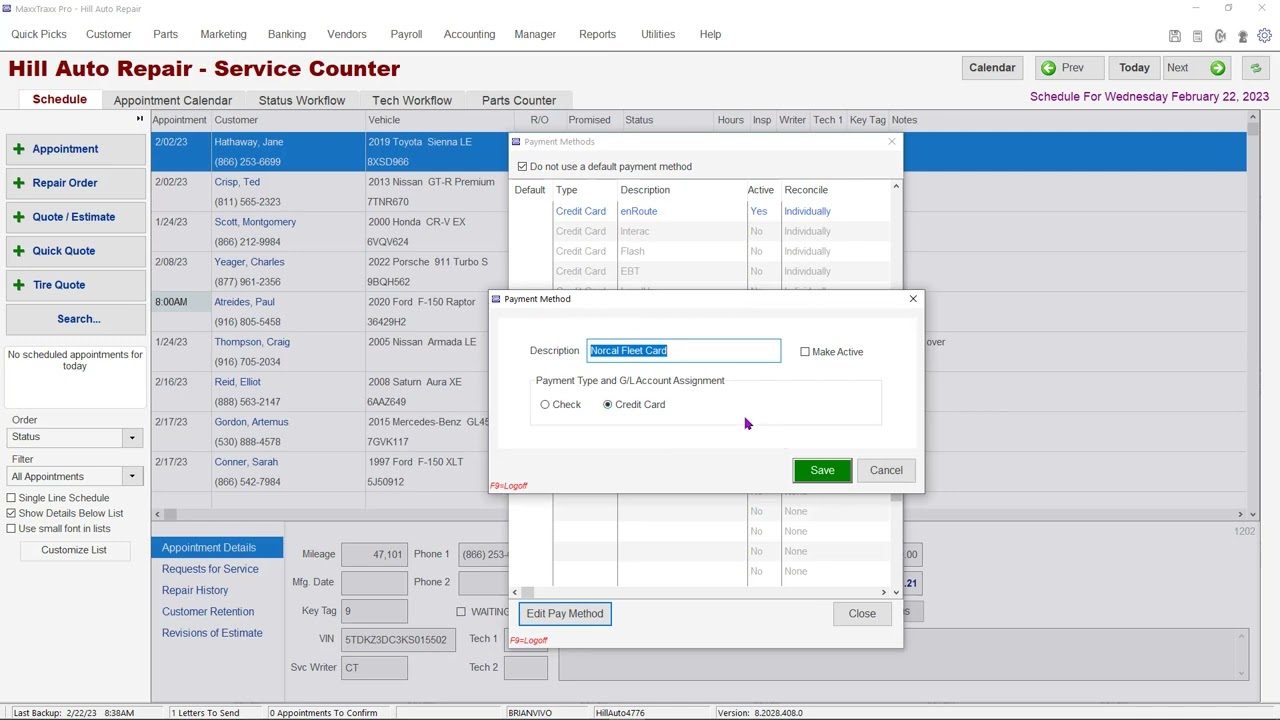1280x720 pixels.
Task: Open the Payroll menu
Action: [406, 34]
